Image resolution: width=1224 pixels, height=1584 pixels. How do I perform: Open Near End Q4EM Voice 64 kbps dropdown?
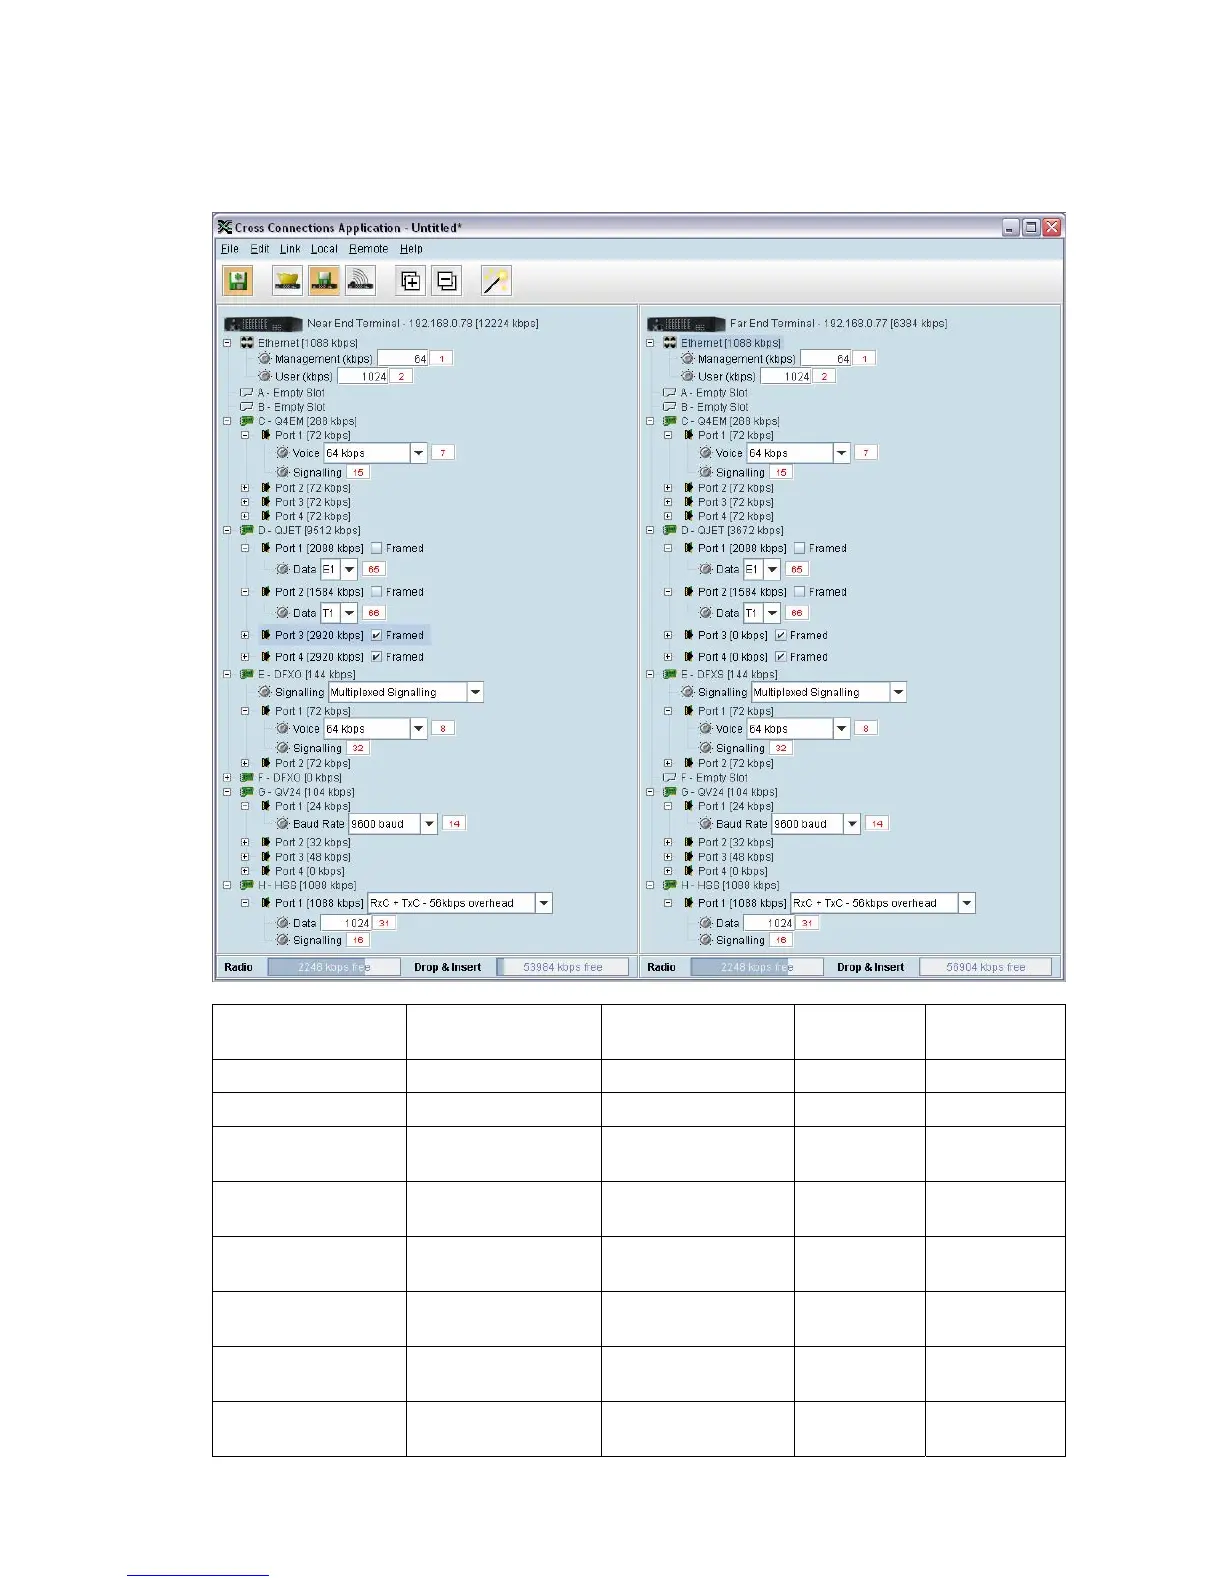click(419, 453)
